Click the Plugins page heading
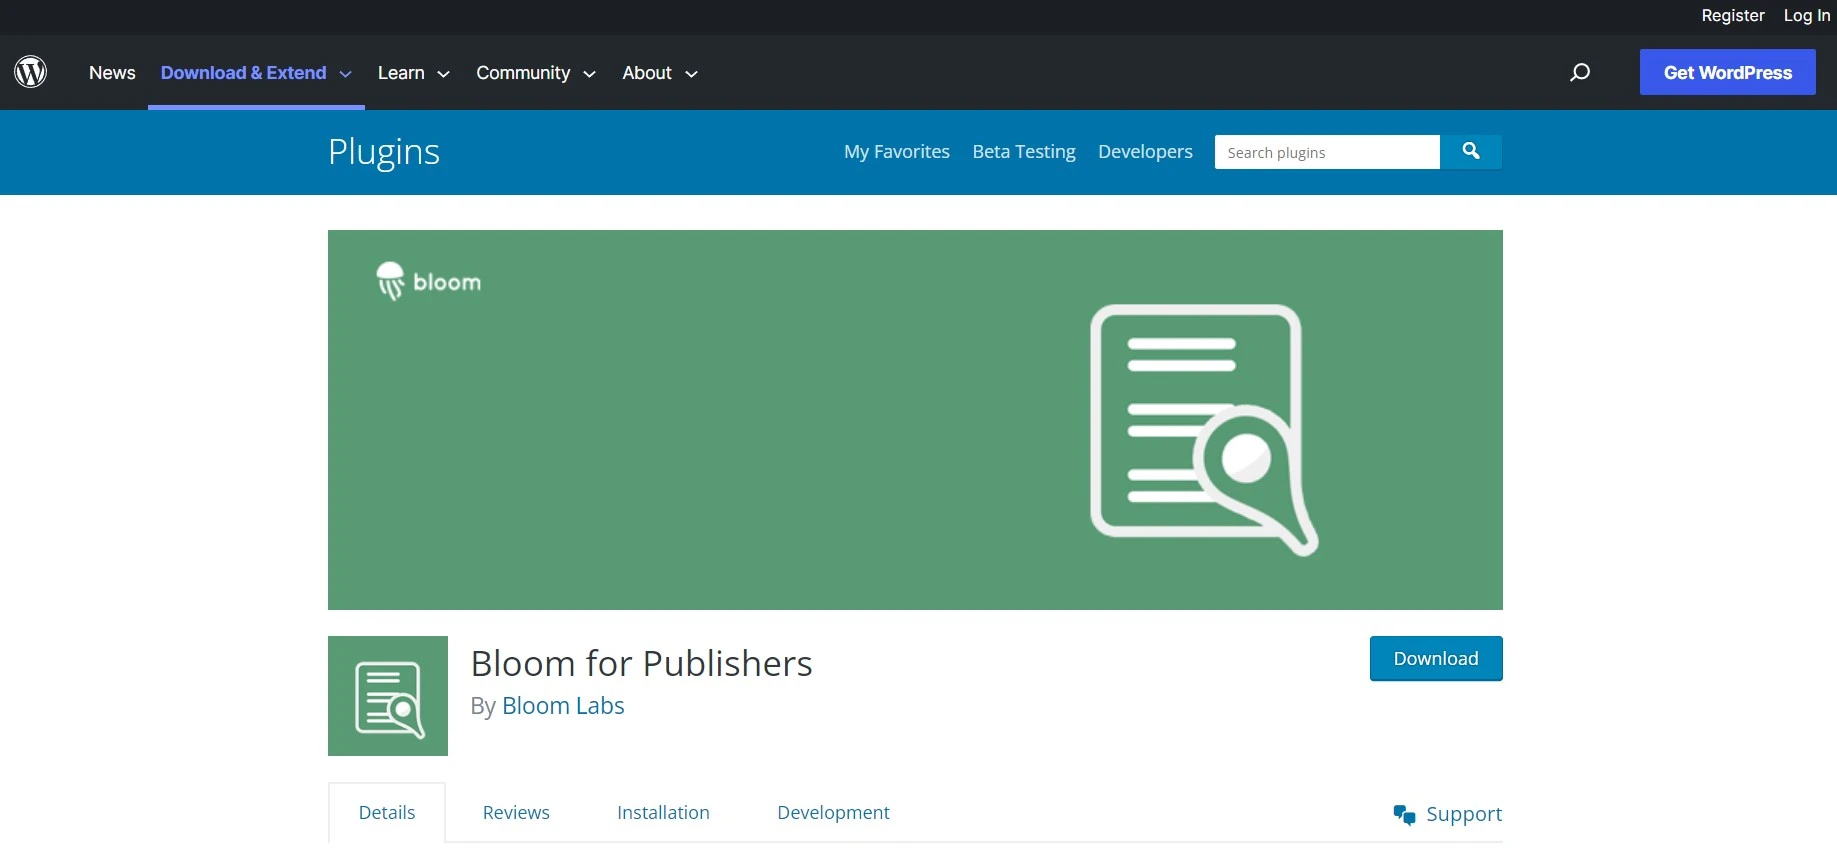The width and height of the screenshot is (1837, 867). (384, 151)
